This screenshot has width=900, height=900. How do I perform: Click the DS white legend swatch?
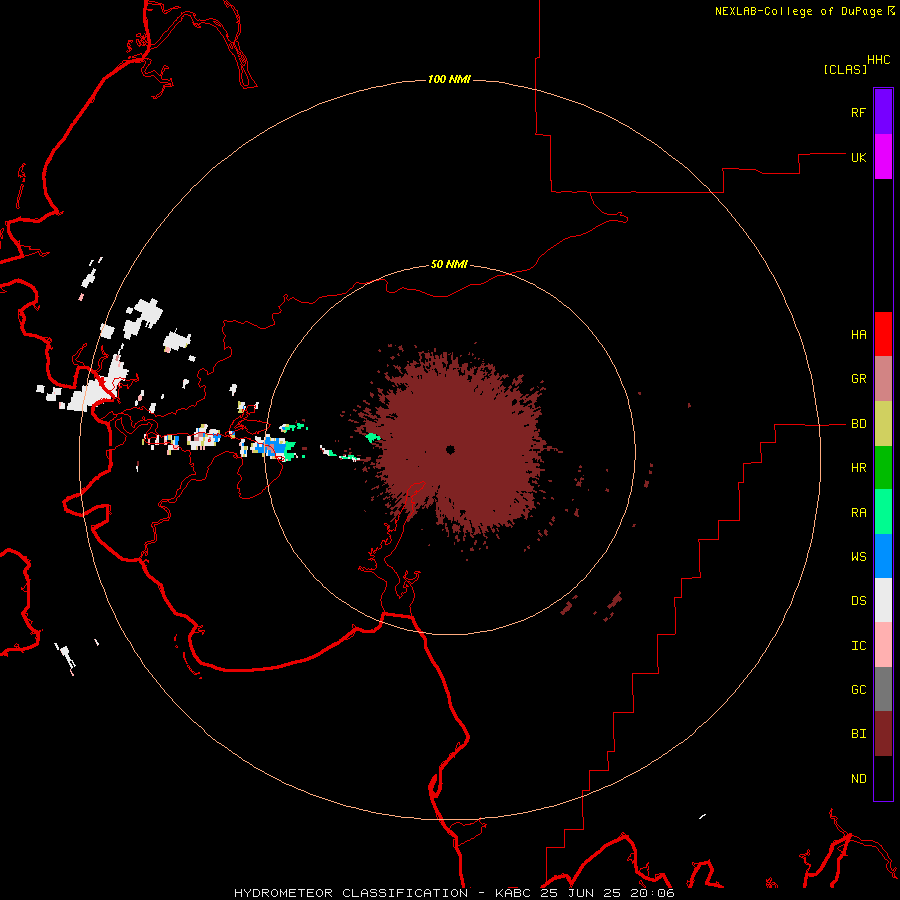point(883,600)
